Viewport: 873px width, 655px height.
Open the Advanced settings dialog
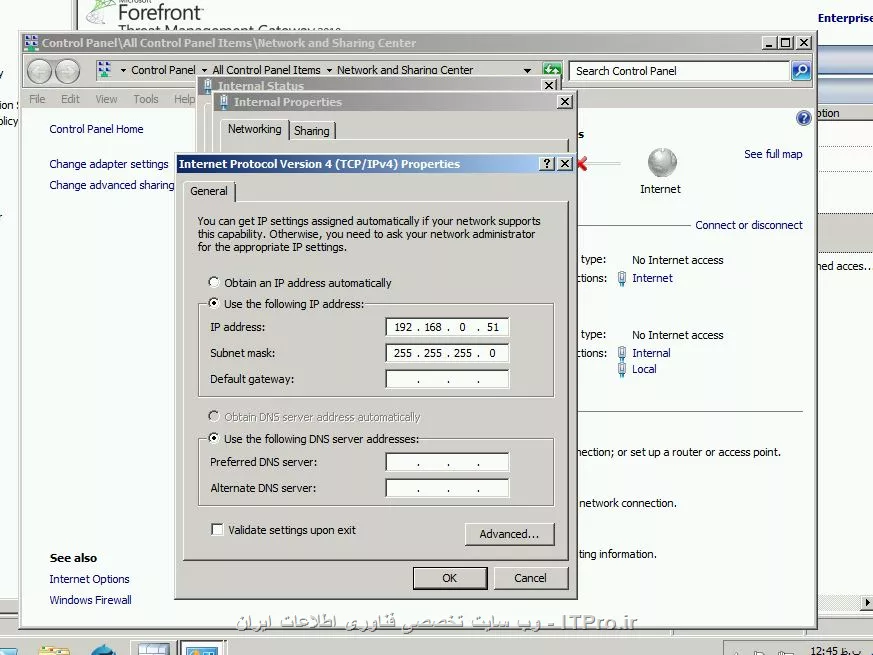coord(509,534)
